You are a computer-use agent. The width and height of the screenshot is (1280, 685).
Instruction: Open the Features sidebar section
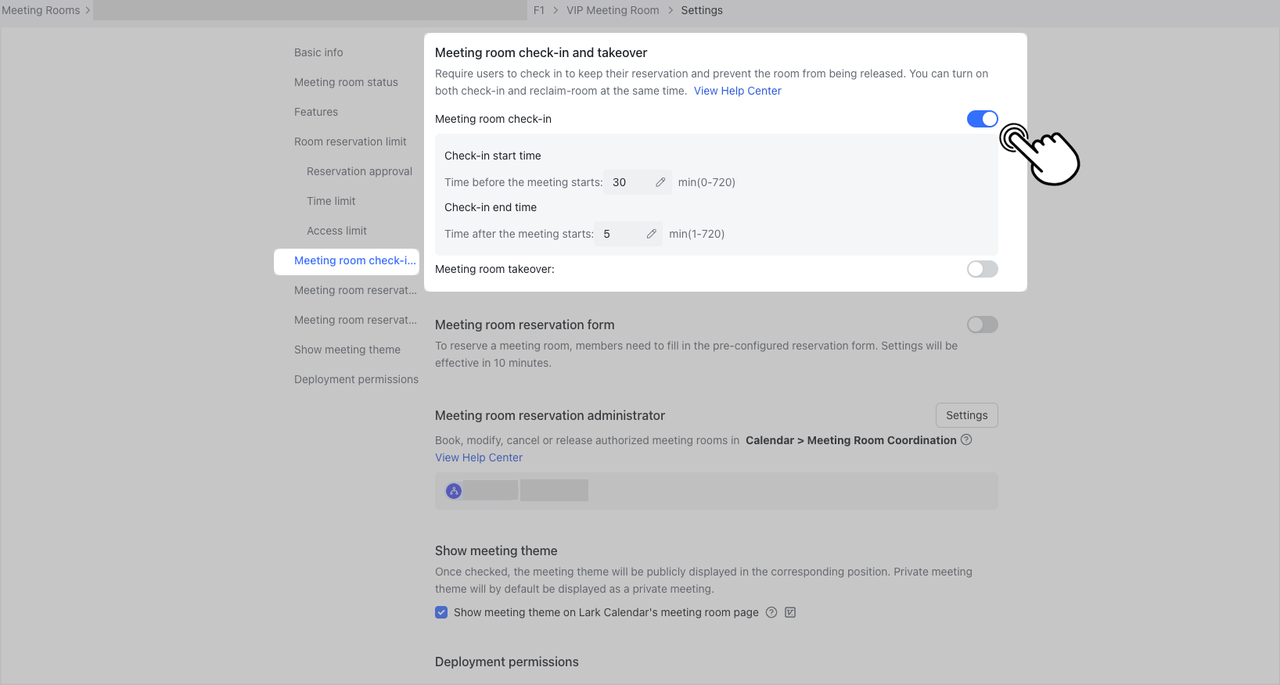click(316, 112)
